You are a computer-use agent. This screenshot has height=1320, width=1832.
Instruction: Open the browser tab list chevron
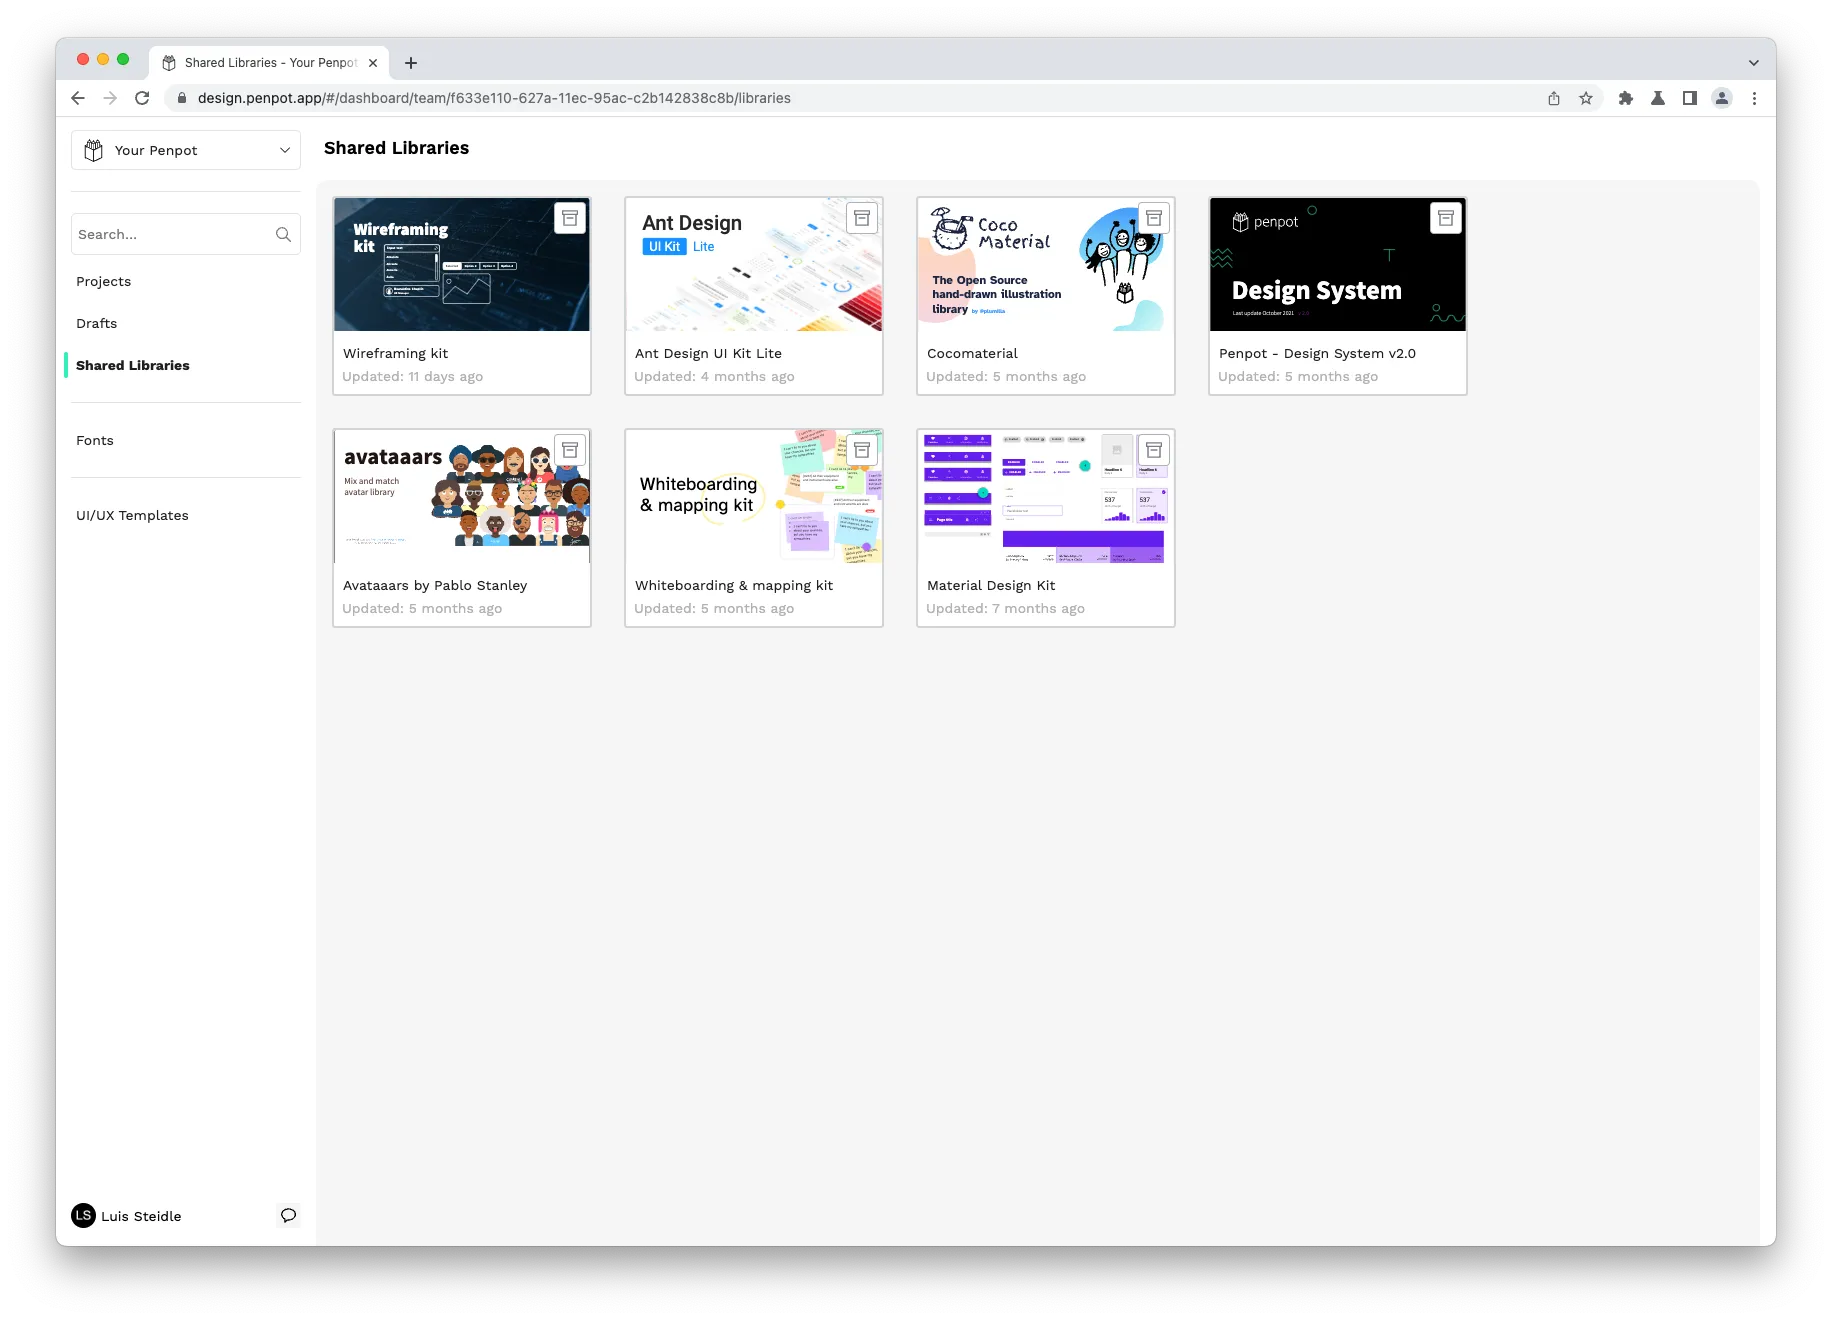click(1753, 61)
